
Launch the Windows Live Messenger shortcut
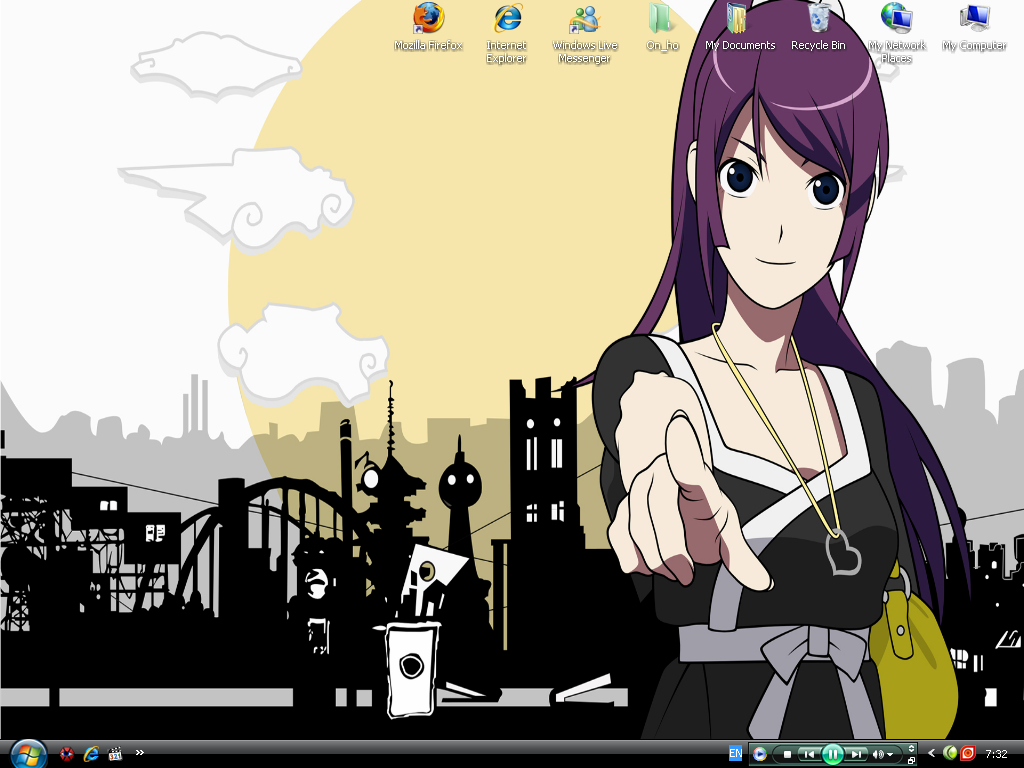point(584,33)
